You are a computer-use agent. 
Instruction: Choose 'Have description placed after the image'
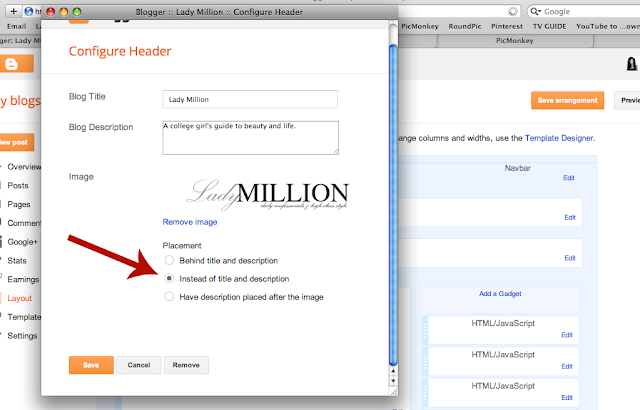tap(169, 297)
